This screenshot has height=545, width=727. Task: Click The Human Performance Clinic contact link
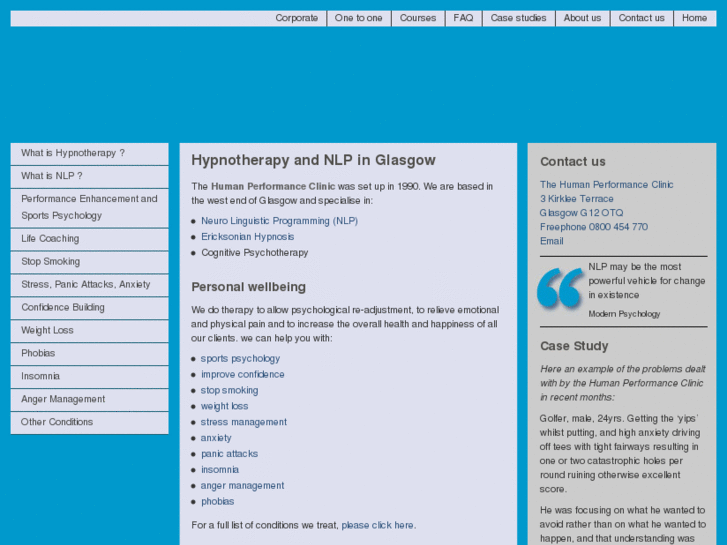[x=606, y=185]
